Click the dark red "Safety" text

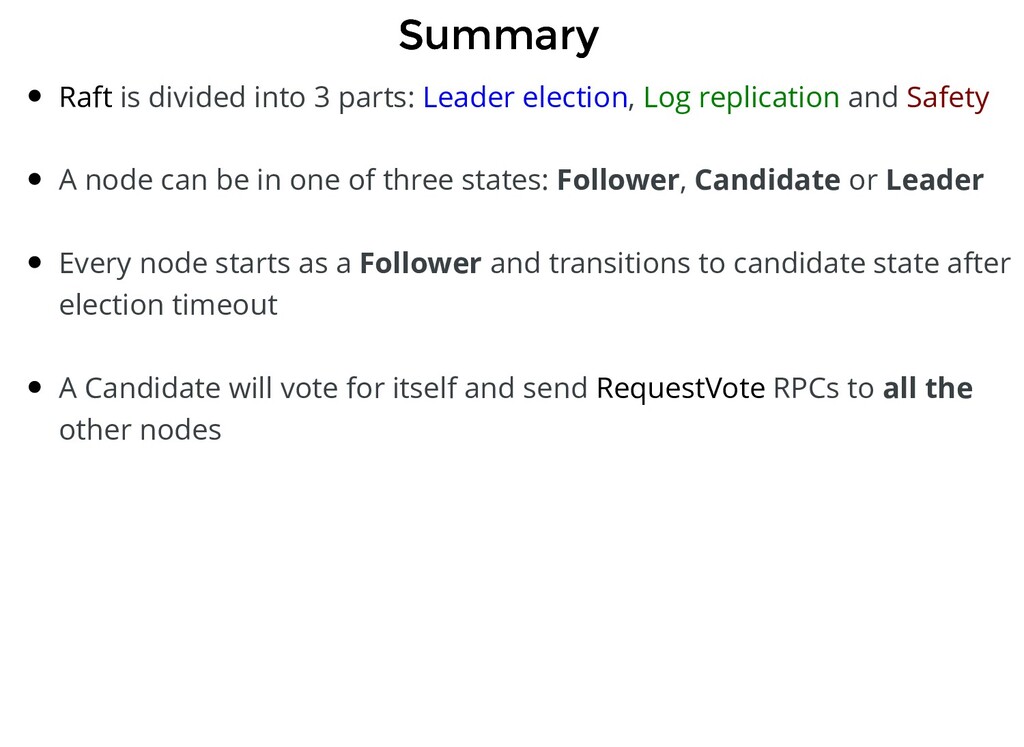pos(947,97)
